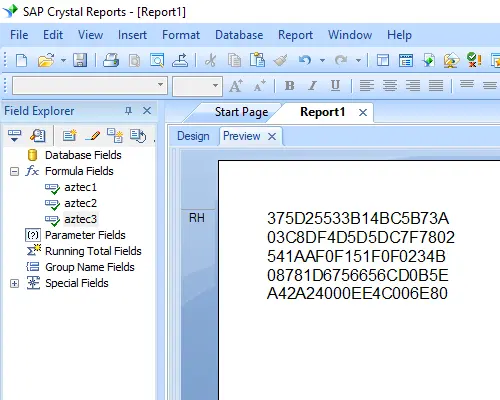Viewport: 500px width, 400px height.
Task: Open the Help menu
Action: 399,35
